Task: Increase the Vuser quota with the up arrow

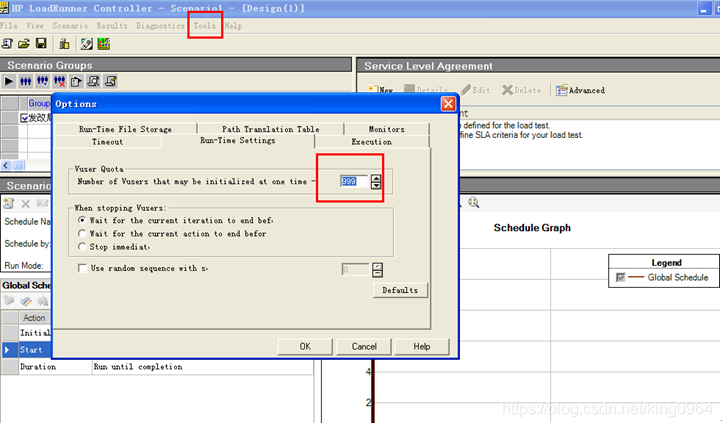Action: point(376,178)
